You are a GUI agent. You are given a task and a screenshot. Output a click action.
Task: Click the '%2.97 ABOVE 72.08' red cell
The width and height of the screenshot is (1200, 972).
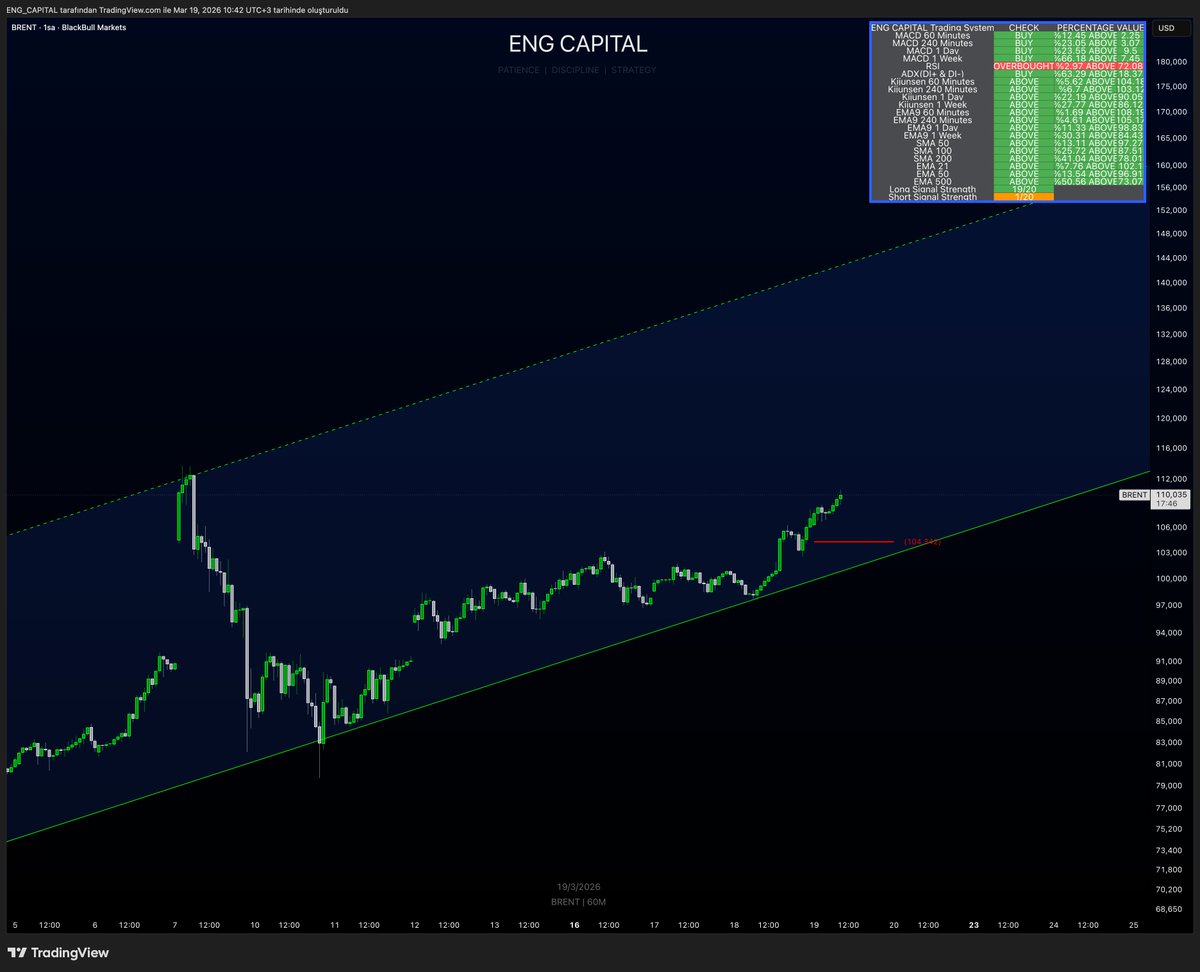point(1098,66)
